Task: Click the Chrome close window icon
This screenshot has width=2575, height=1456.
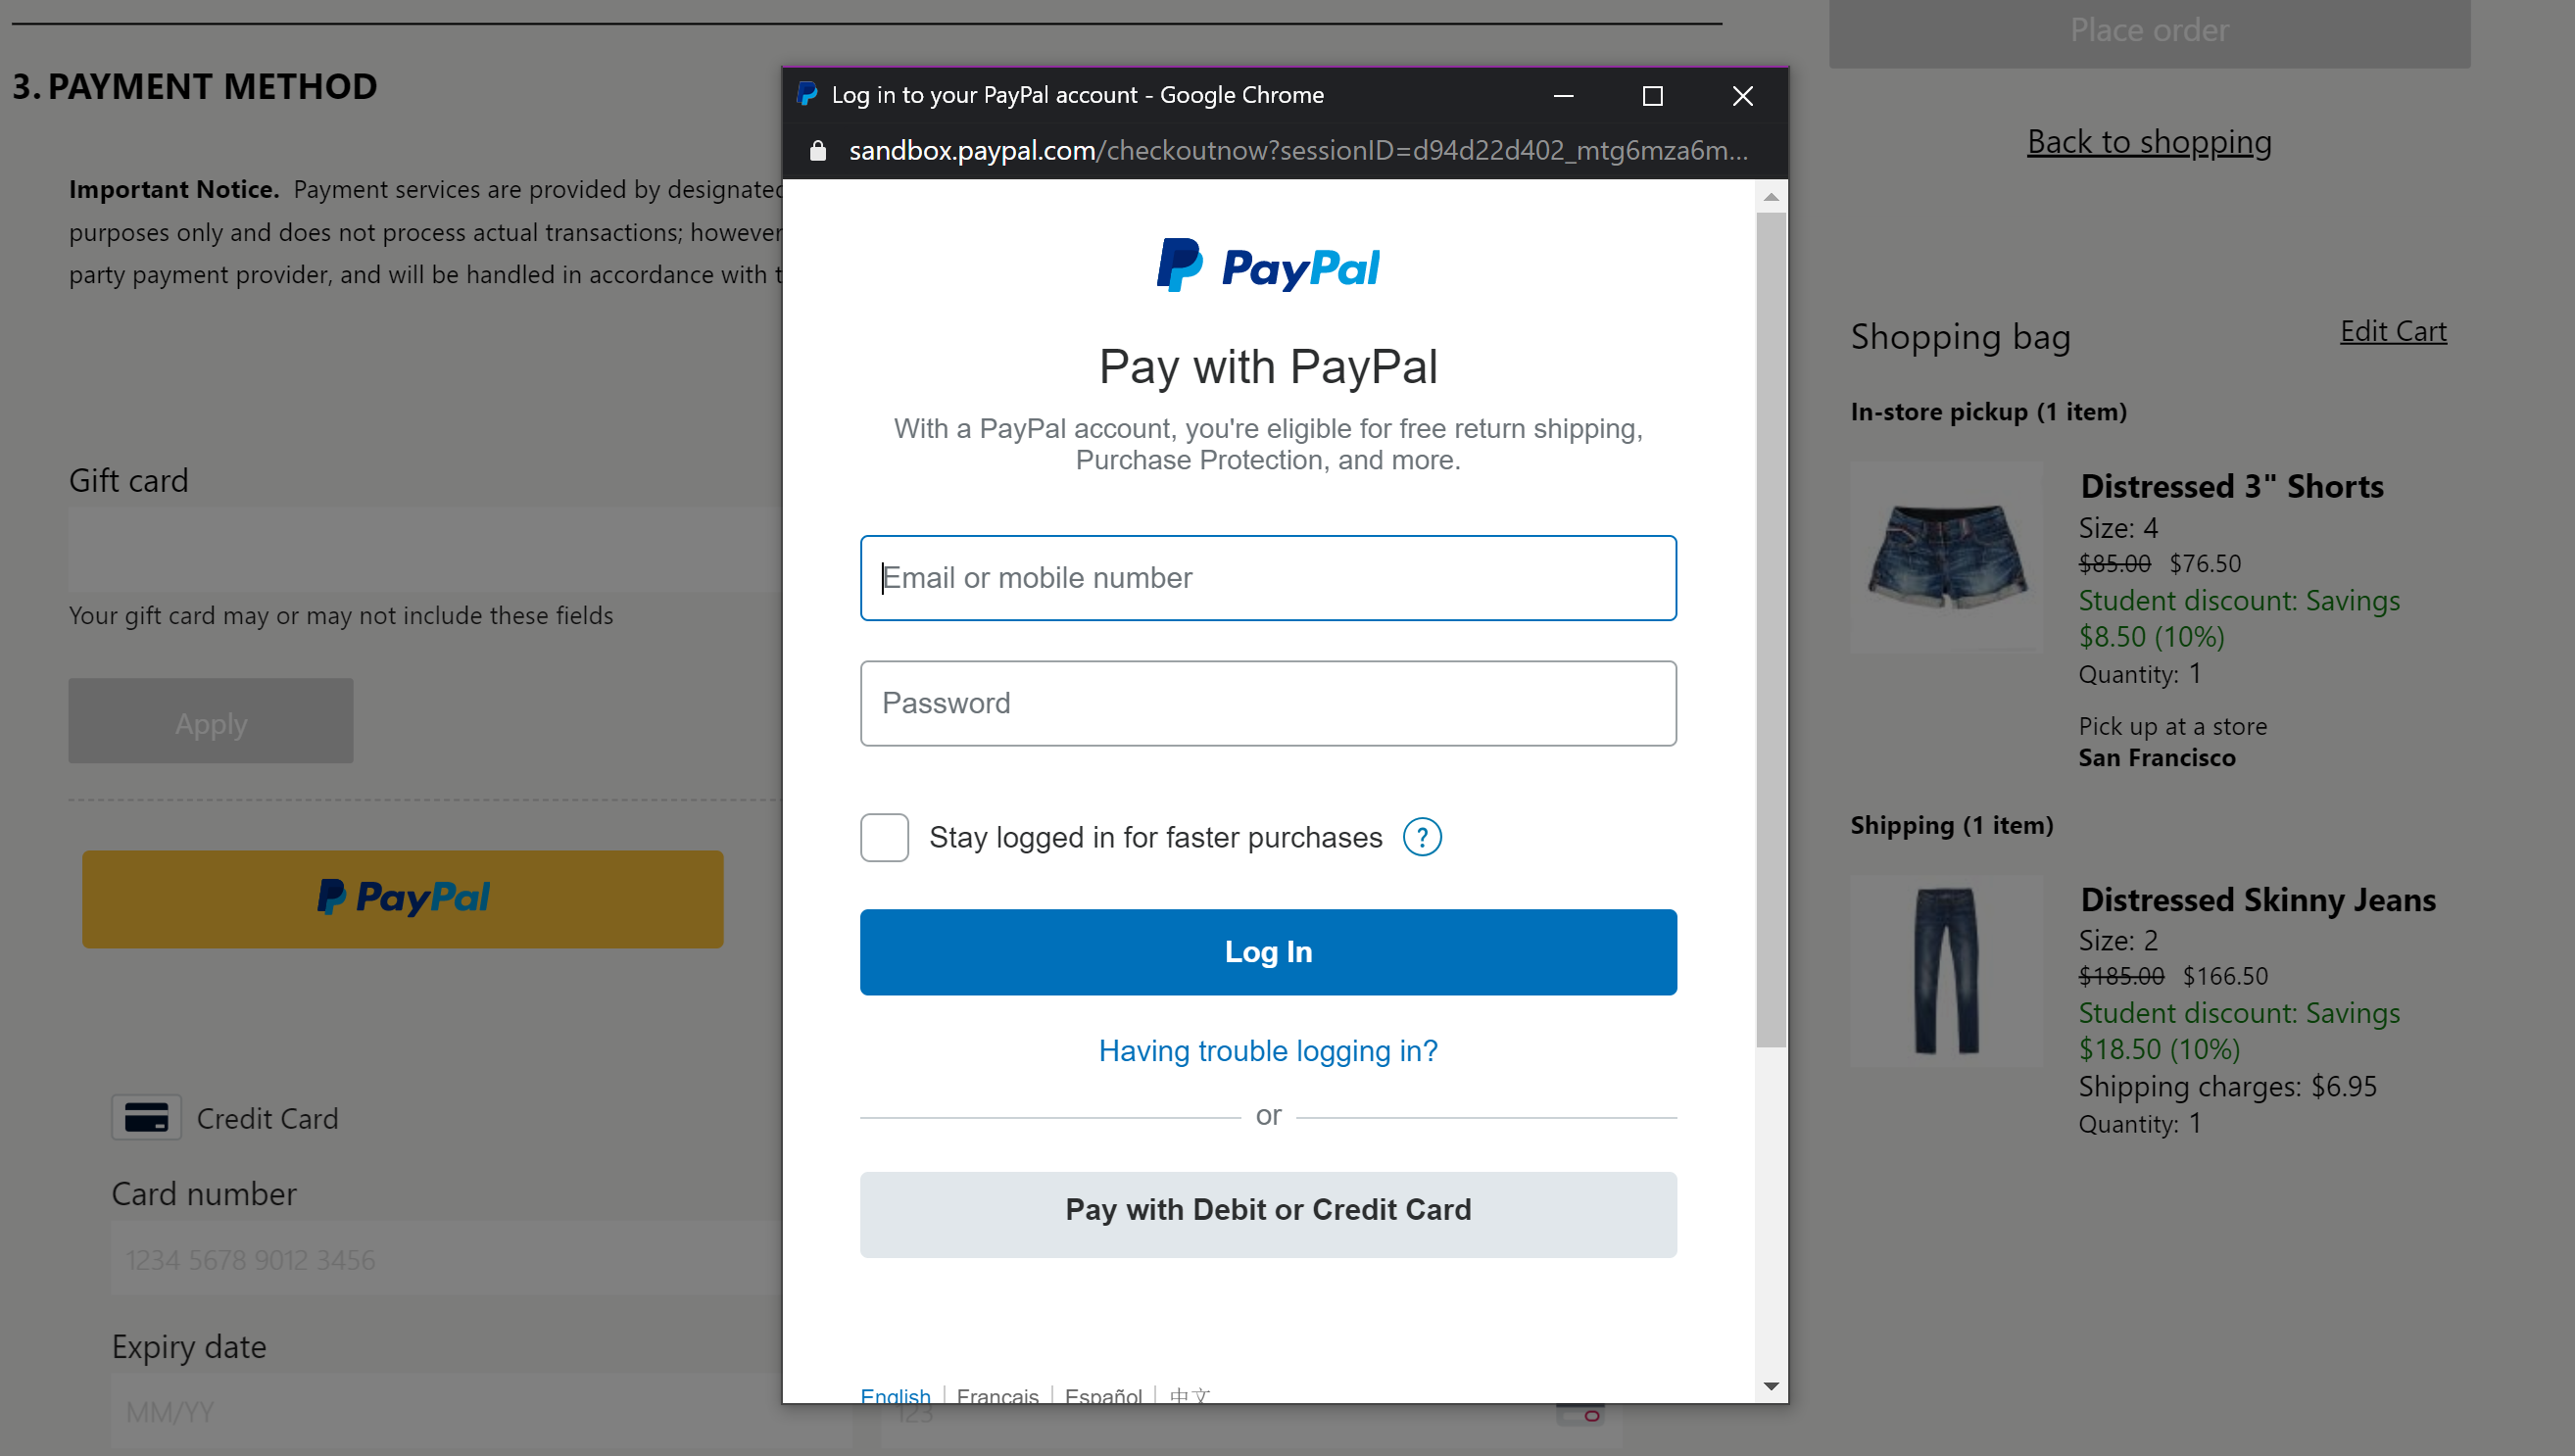Action: pos(1742,96)
